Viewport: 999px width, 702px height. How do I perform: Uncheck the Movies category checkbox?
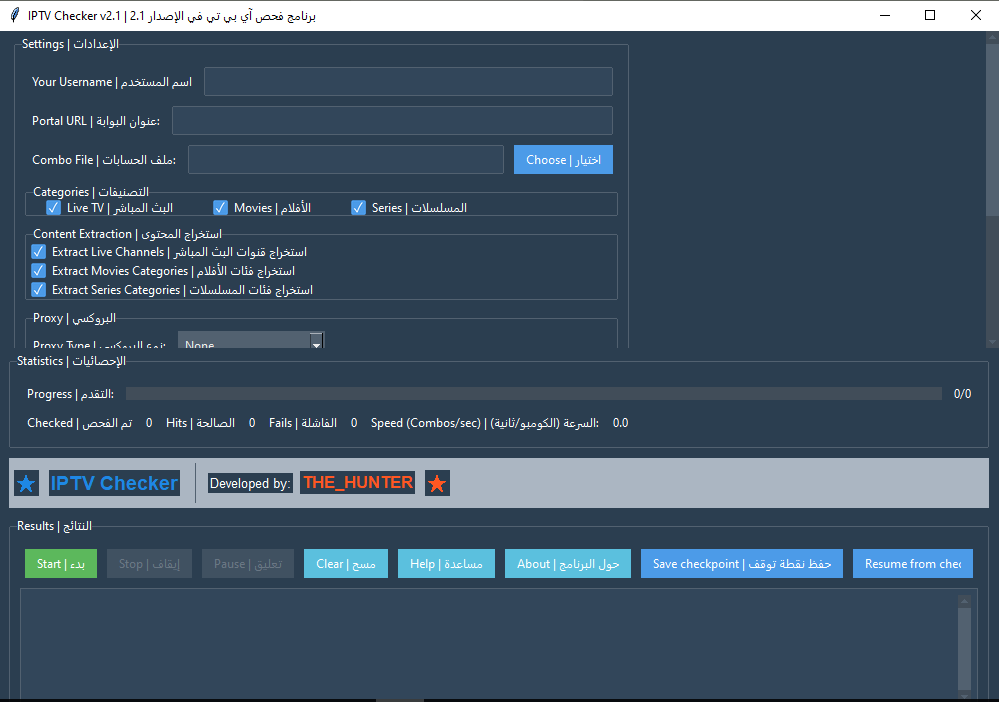[220, 208]
